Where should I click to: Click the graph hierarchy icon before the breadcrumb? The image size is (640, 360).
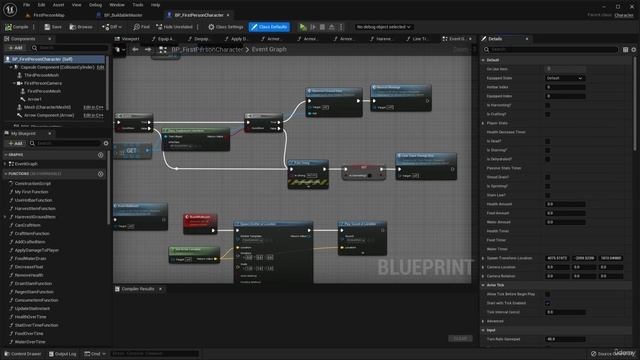click(162, 49)
